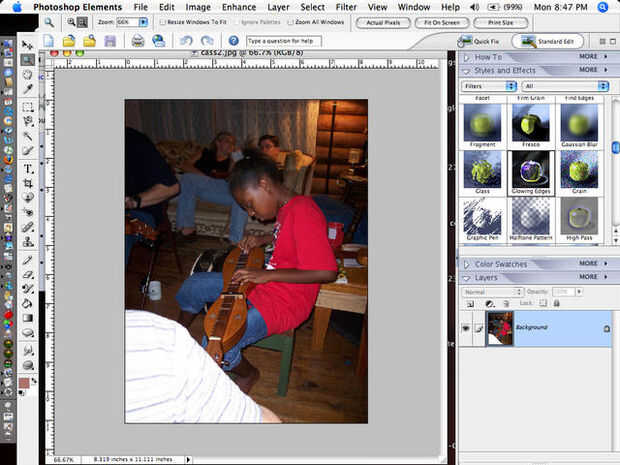Click the Zoom In magnifier option
The height and width of the screenshot is (465, 620).
click(x=71, y=22)
